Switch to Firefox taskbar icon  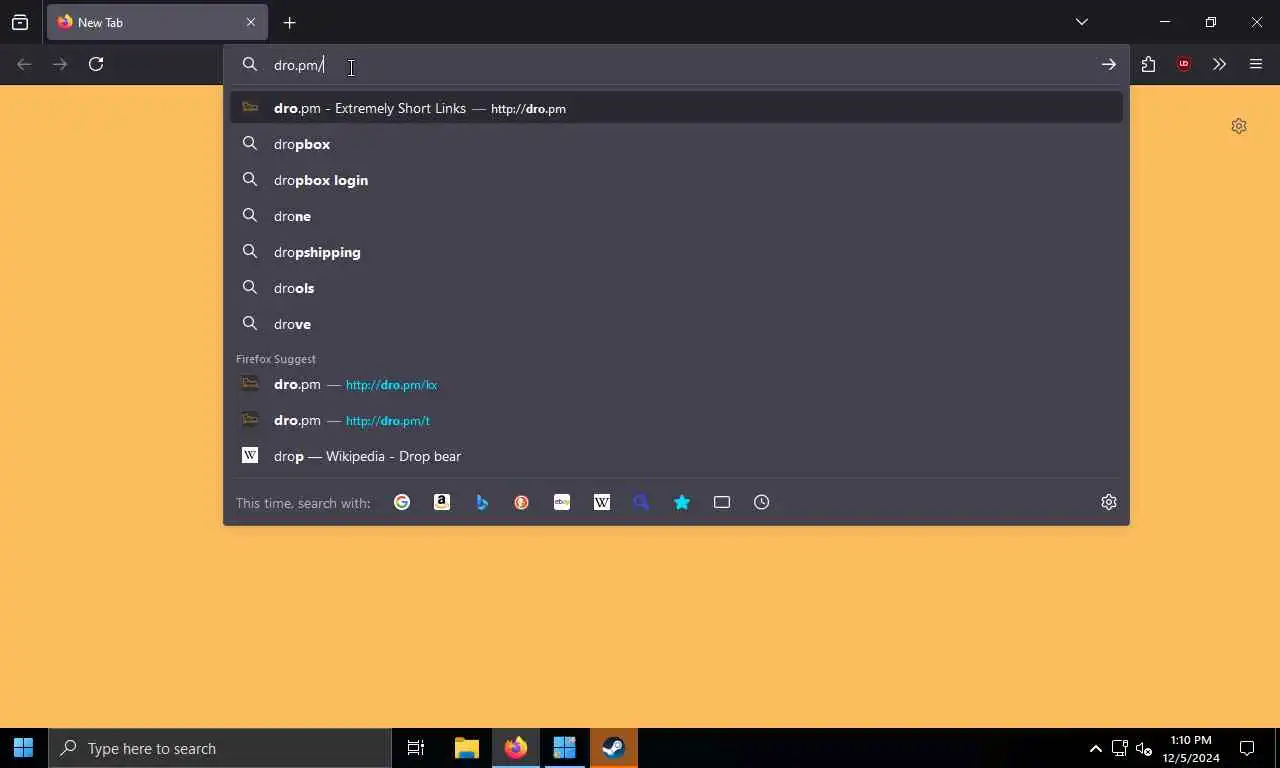(x=516, y=748)
